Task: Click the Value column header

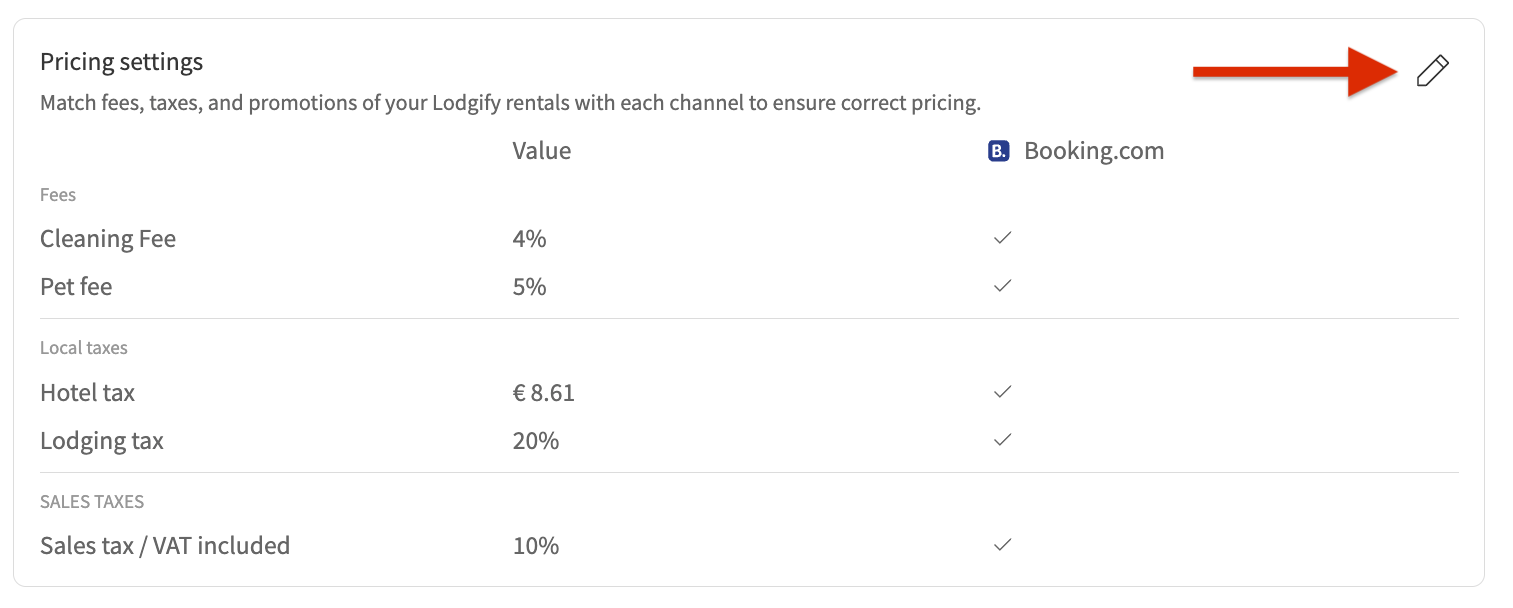Action: (541, 151)
